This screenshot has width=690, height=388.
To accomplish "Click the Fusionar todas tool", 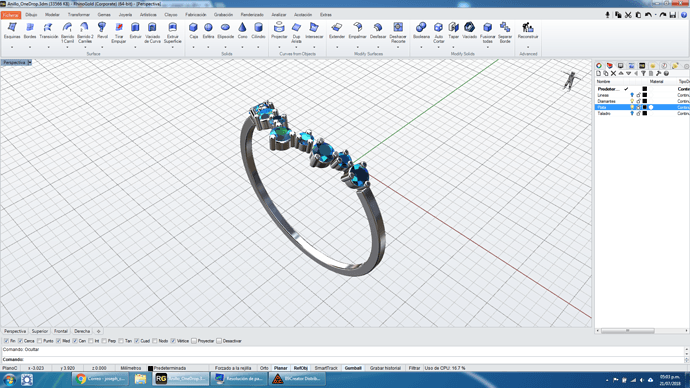I will coord(488,33).
